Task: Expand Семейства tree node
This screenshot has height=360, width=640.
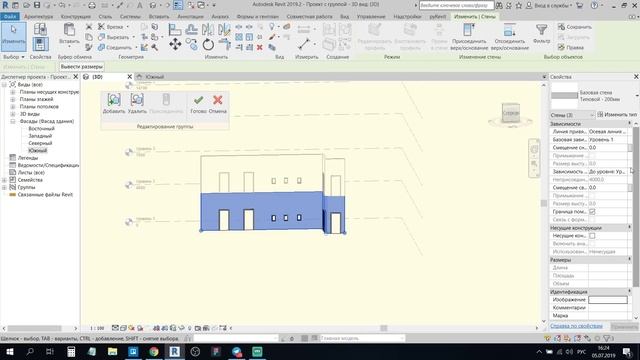Action: point(4,180)
